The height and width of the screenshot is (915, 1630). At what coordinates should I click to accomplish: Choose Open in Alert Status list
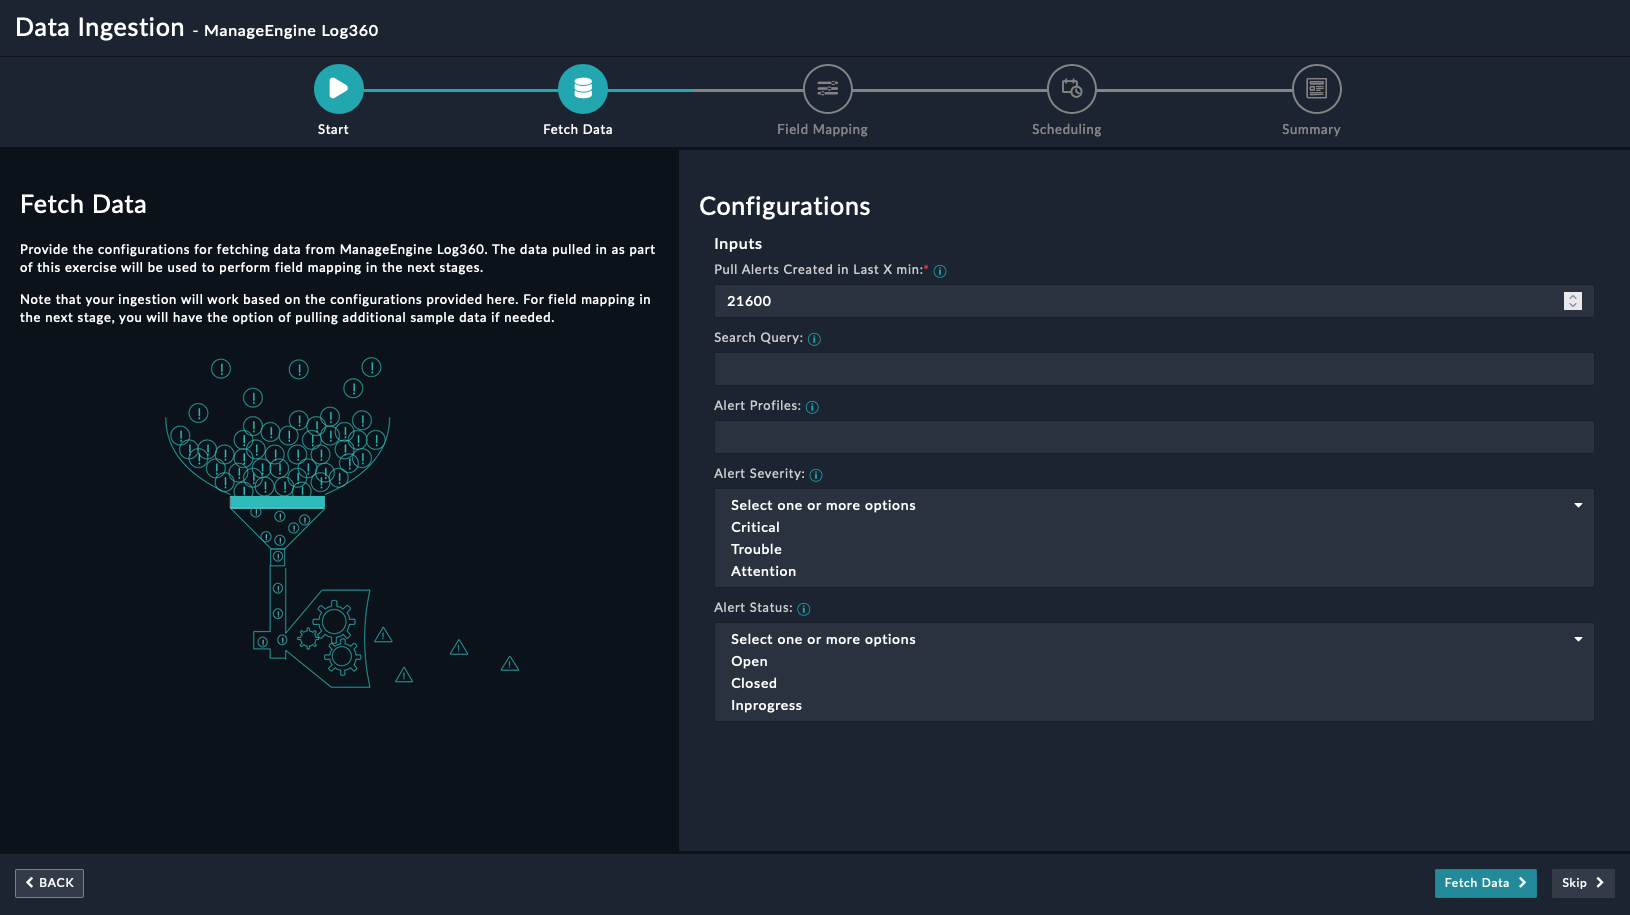click(x=749, y=661)
